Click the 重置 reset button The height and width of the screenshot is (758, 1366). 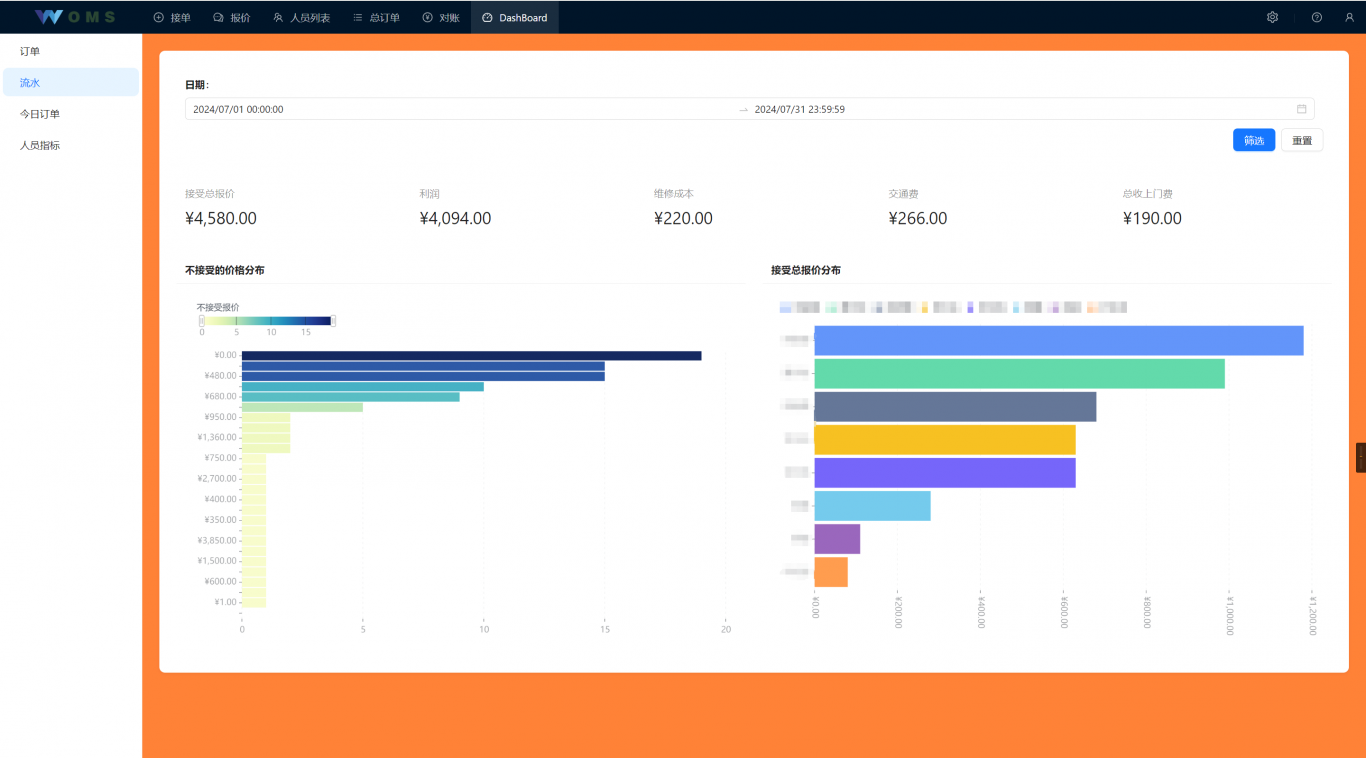coord(1302,140)
